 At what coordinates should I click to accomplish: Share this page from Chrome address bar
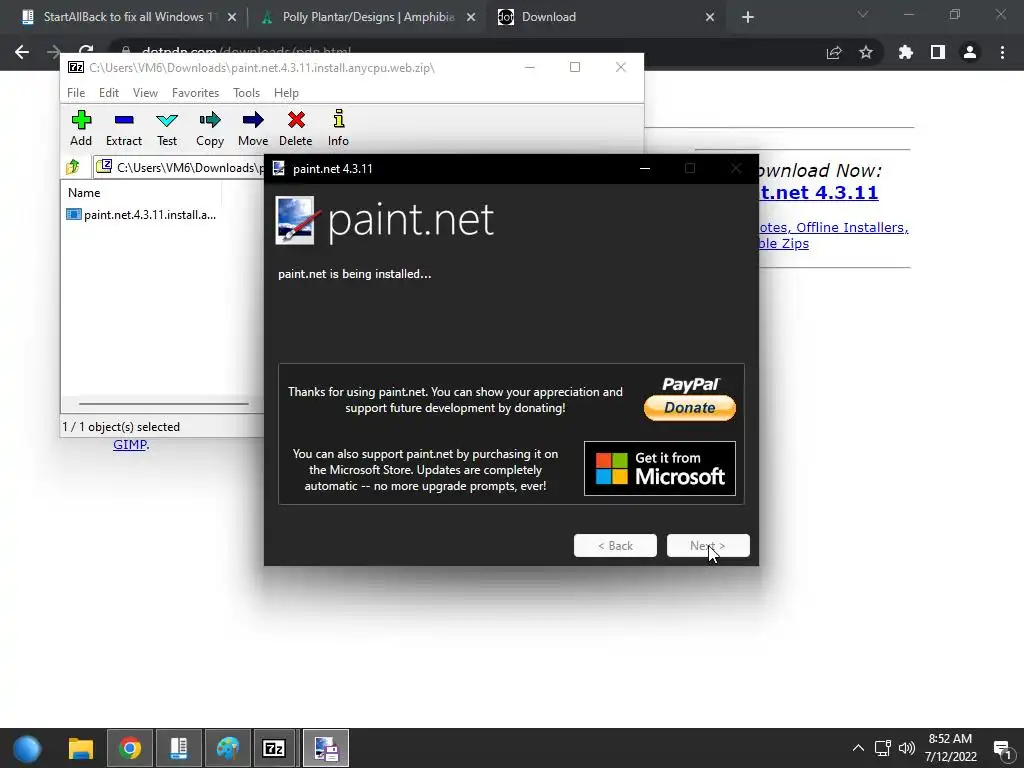(834, 52)
